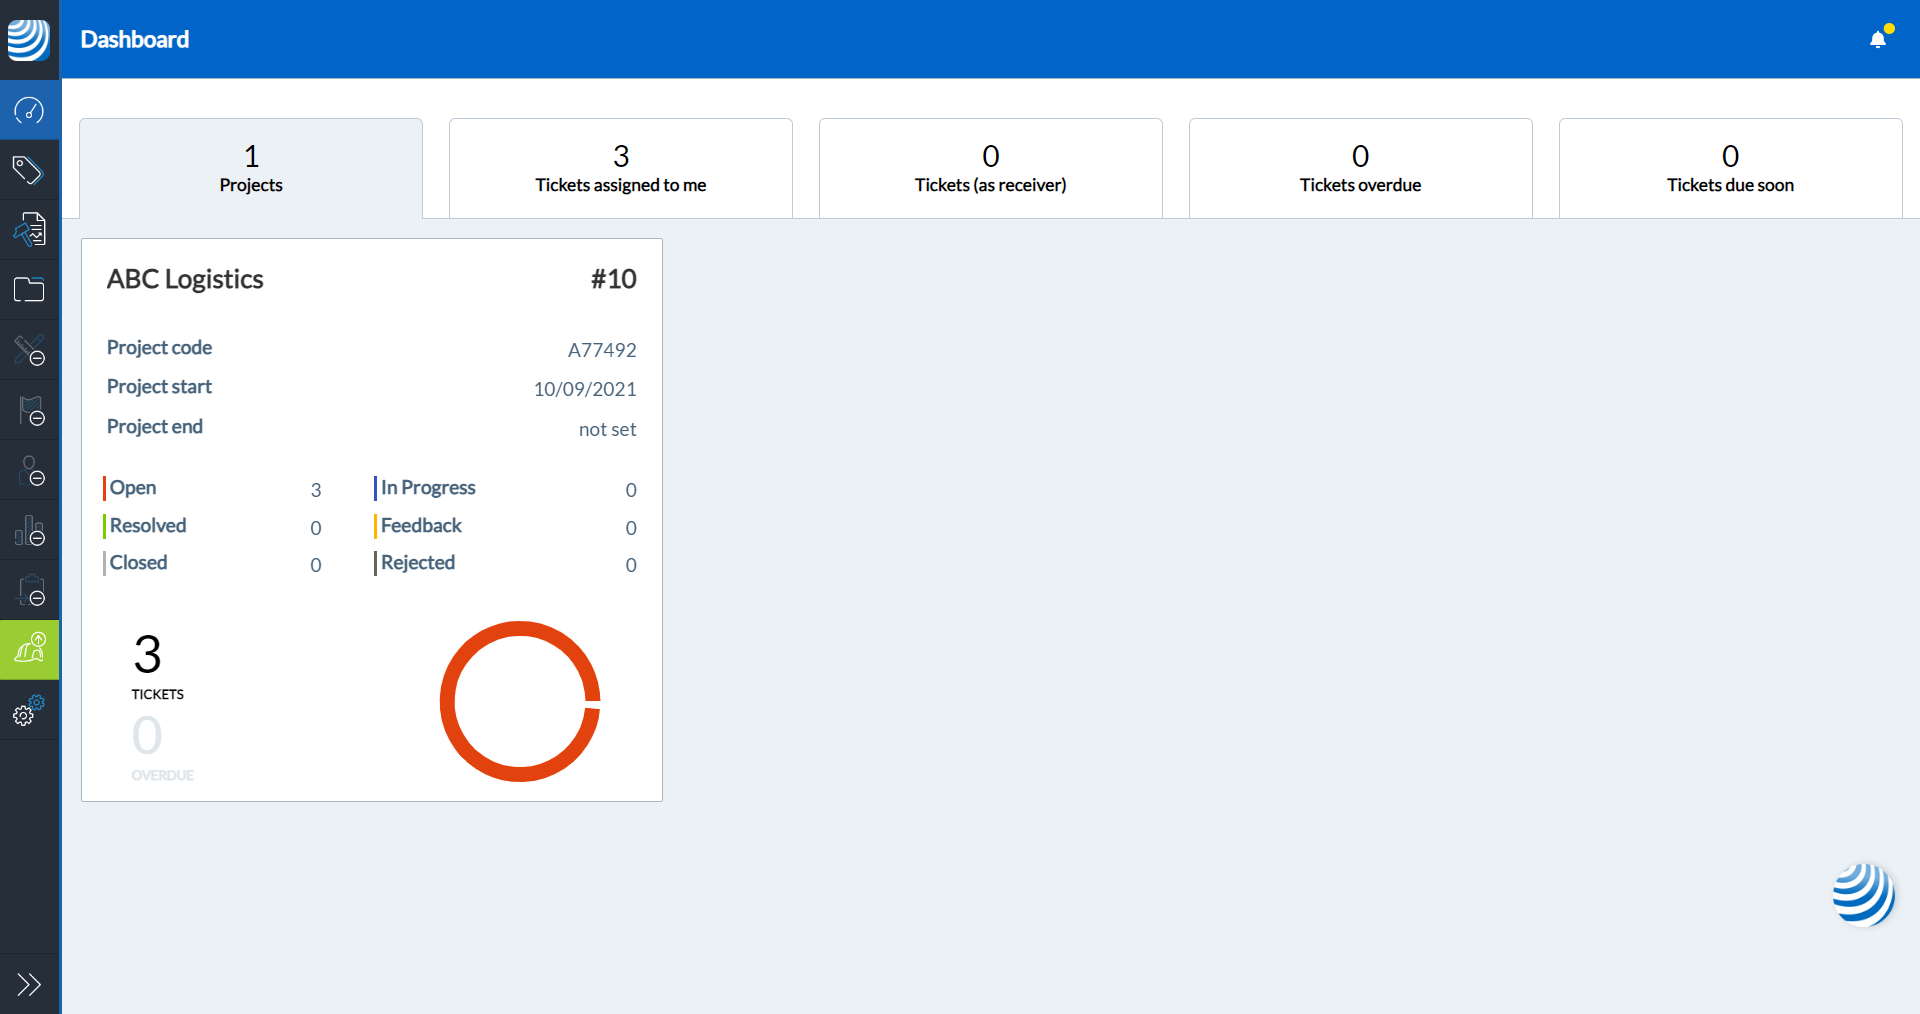The width and height of the screenshot is (1920, 1014).
Task: Expand the sidebar with double chevron
Action: point(29,984)
